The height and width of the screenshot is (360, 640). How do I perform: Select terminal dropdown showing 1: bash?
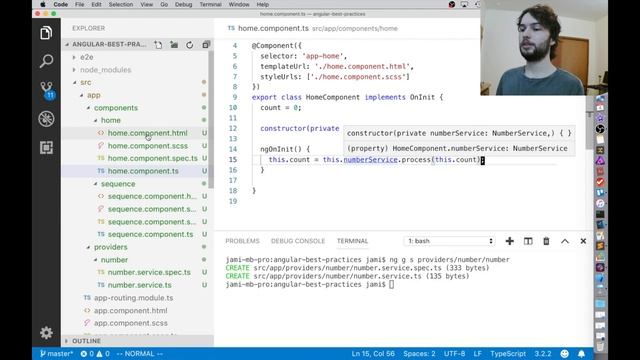pyautogui.click(x=449, y=241)
